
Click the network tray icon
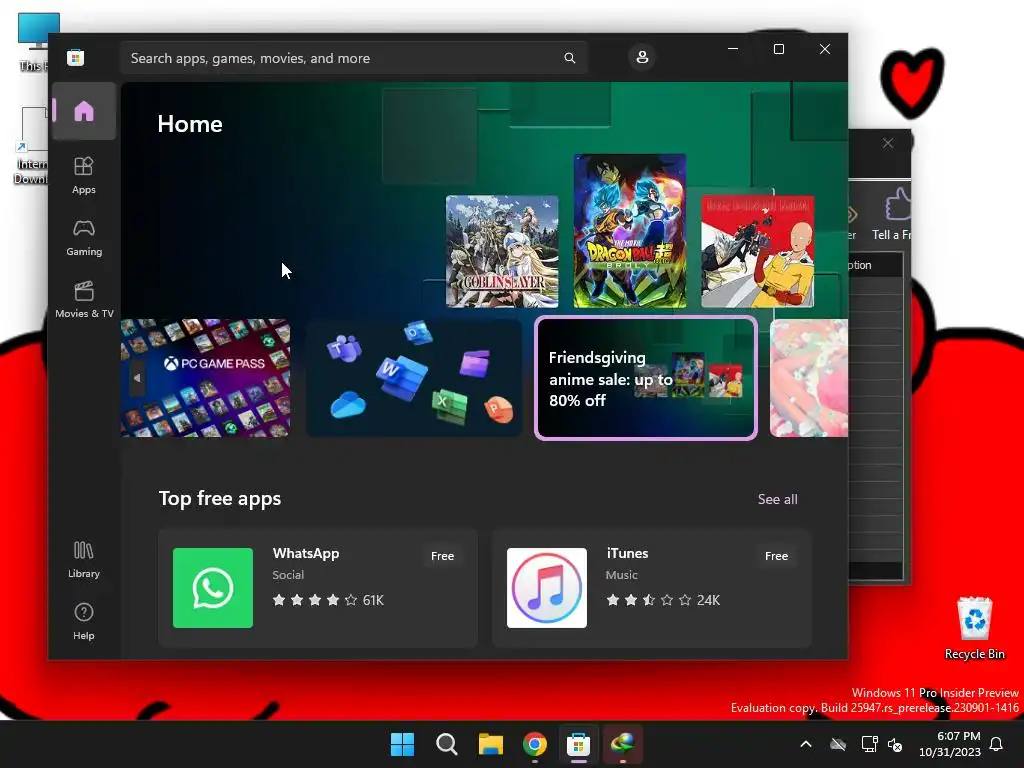(869, 744)
